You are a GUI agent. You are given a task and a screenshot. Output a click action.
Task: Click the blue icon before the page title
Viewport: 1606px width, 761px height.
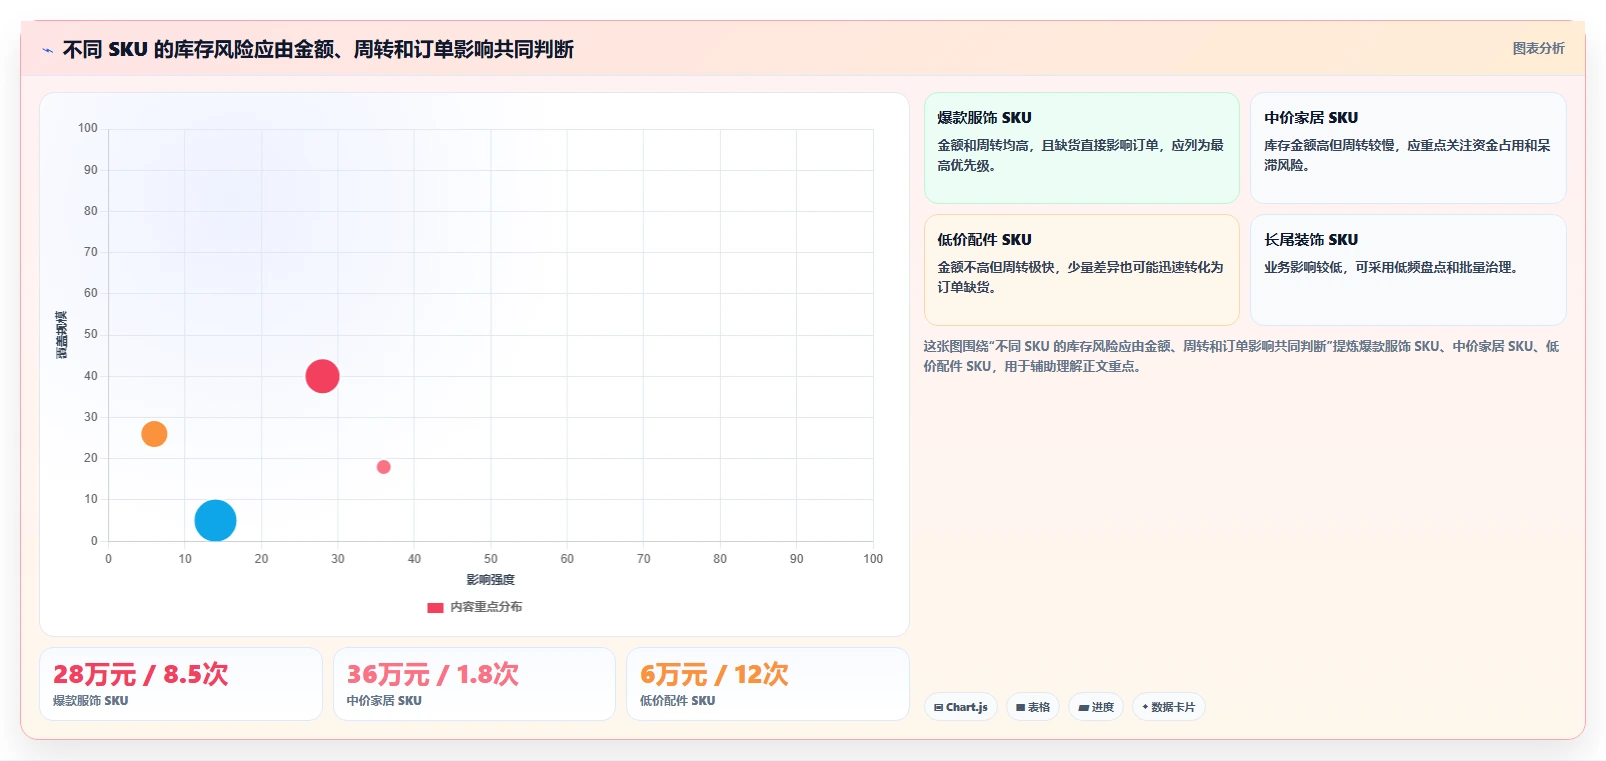point(48,50)
